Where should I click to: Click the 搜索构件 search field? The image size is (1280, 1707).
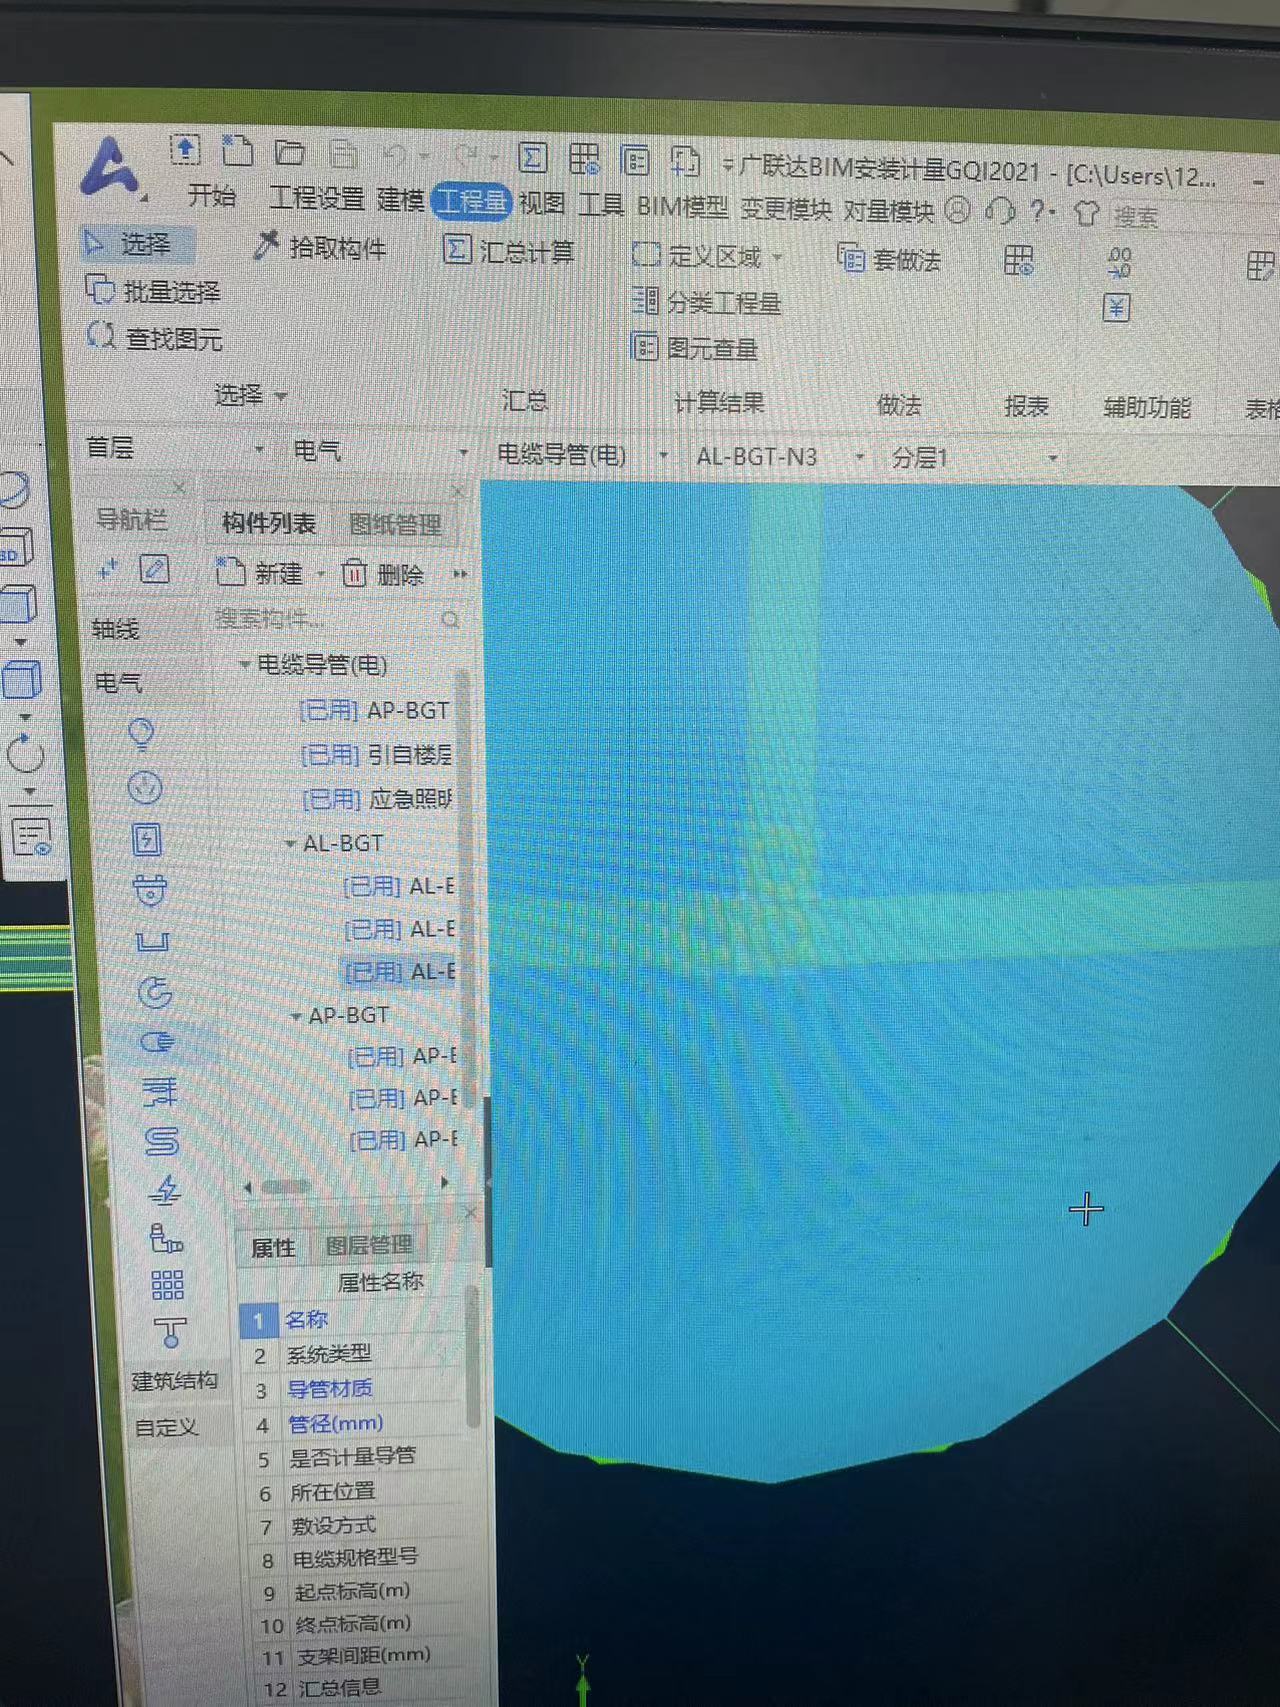coord(338,619)
